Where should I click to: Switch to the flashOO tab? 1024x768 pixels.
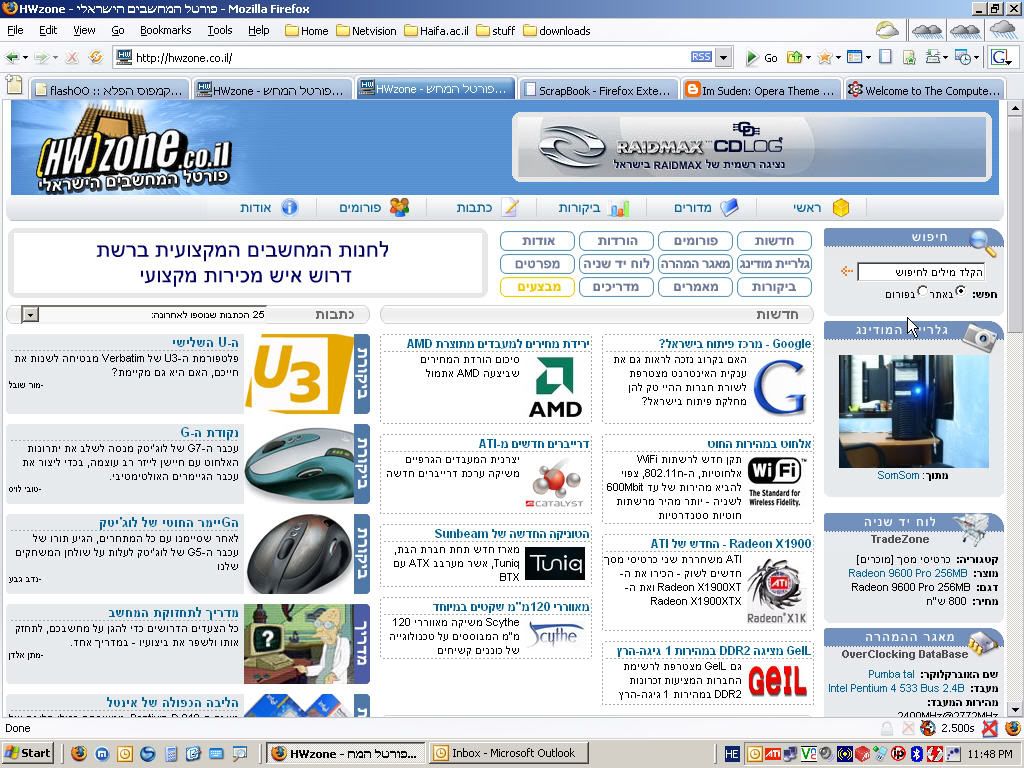[x=109, y=90]
